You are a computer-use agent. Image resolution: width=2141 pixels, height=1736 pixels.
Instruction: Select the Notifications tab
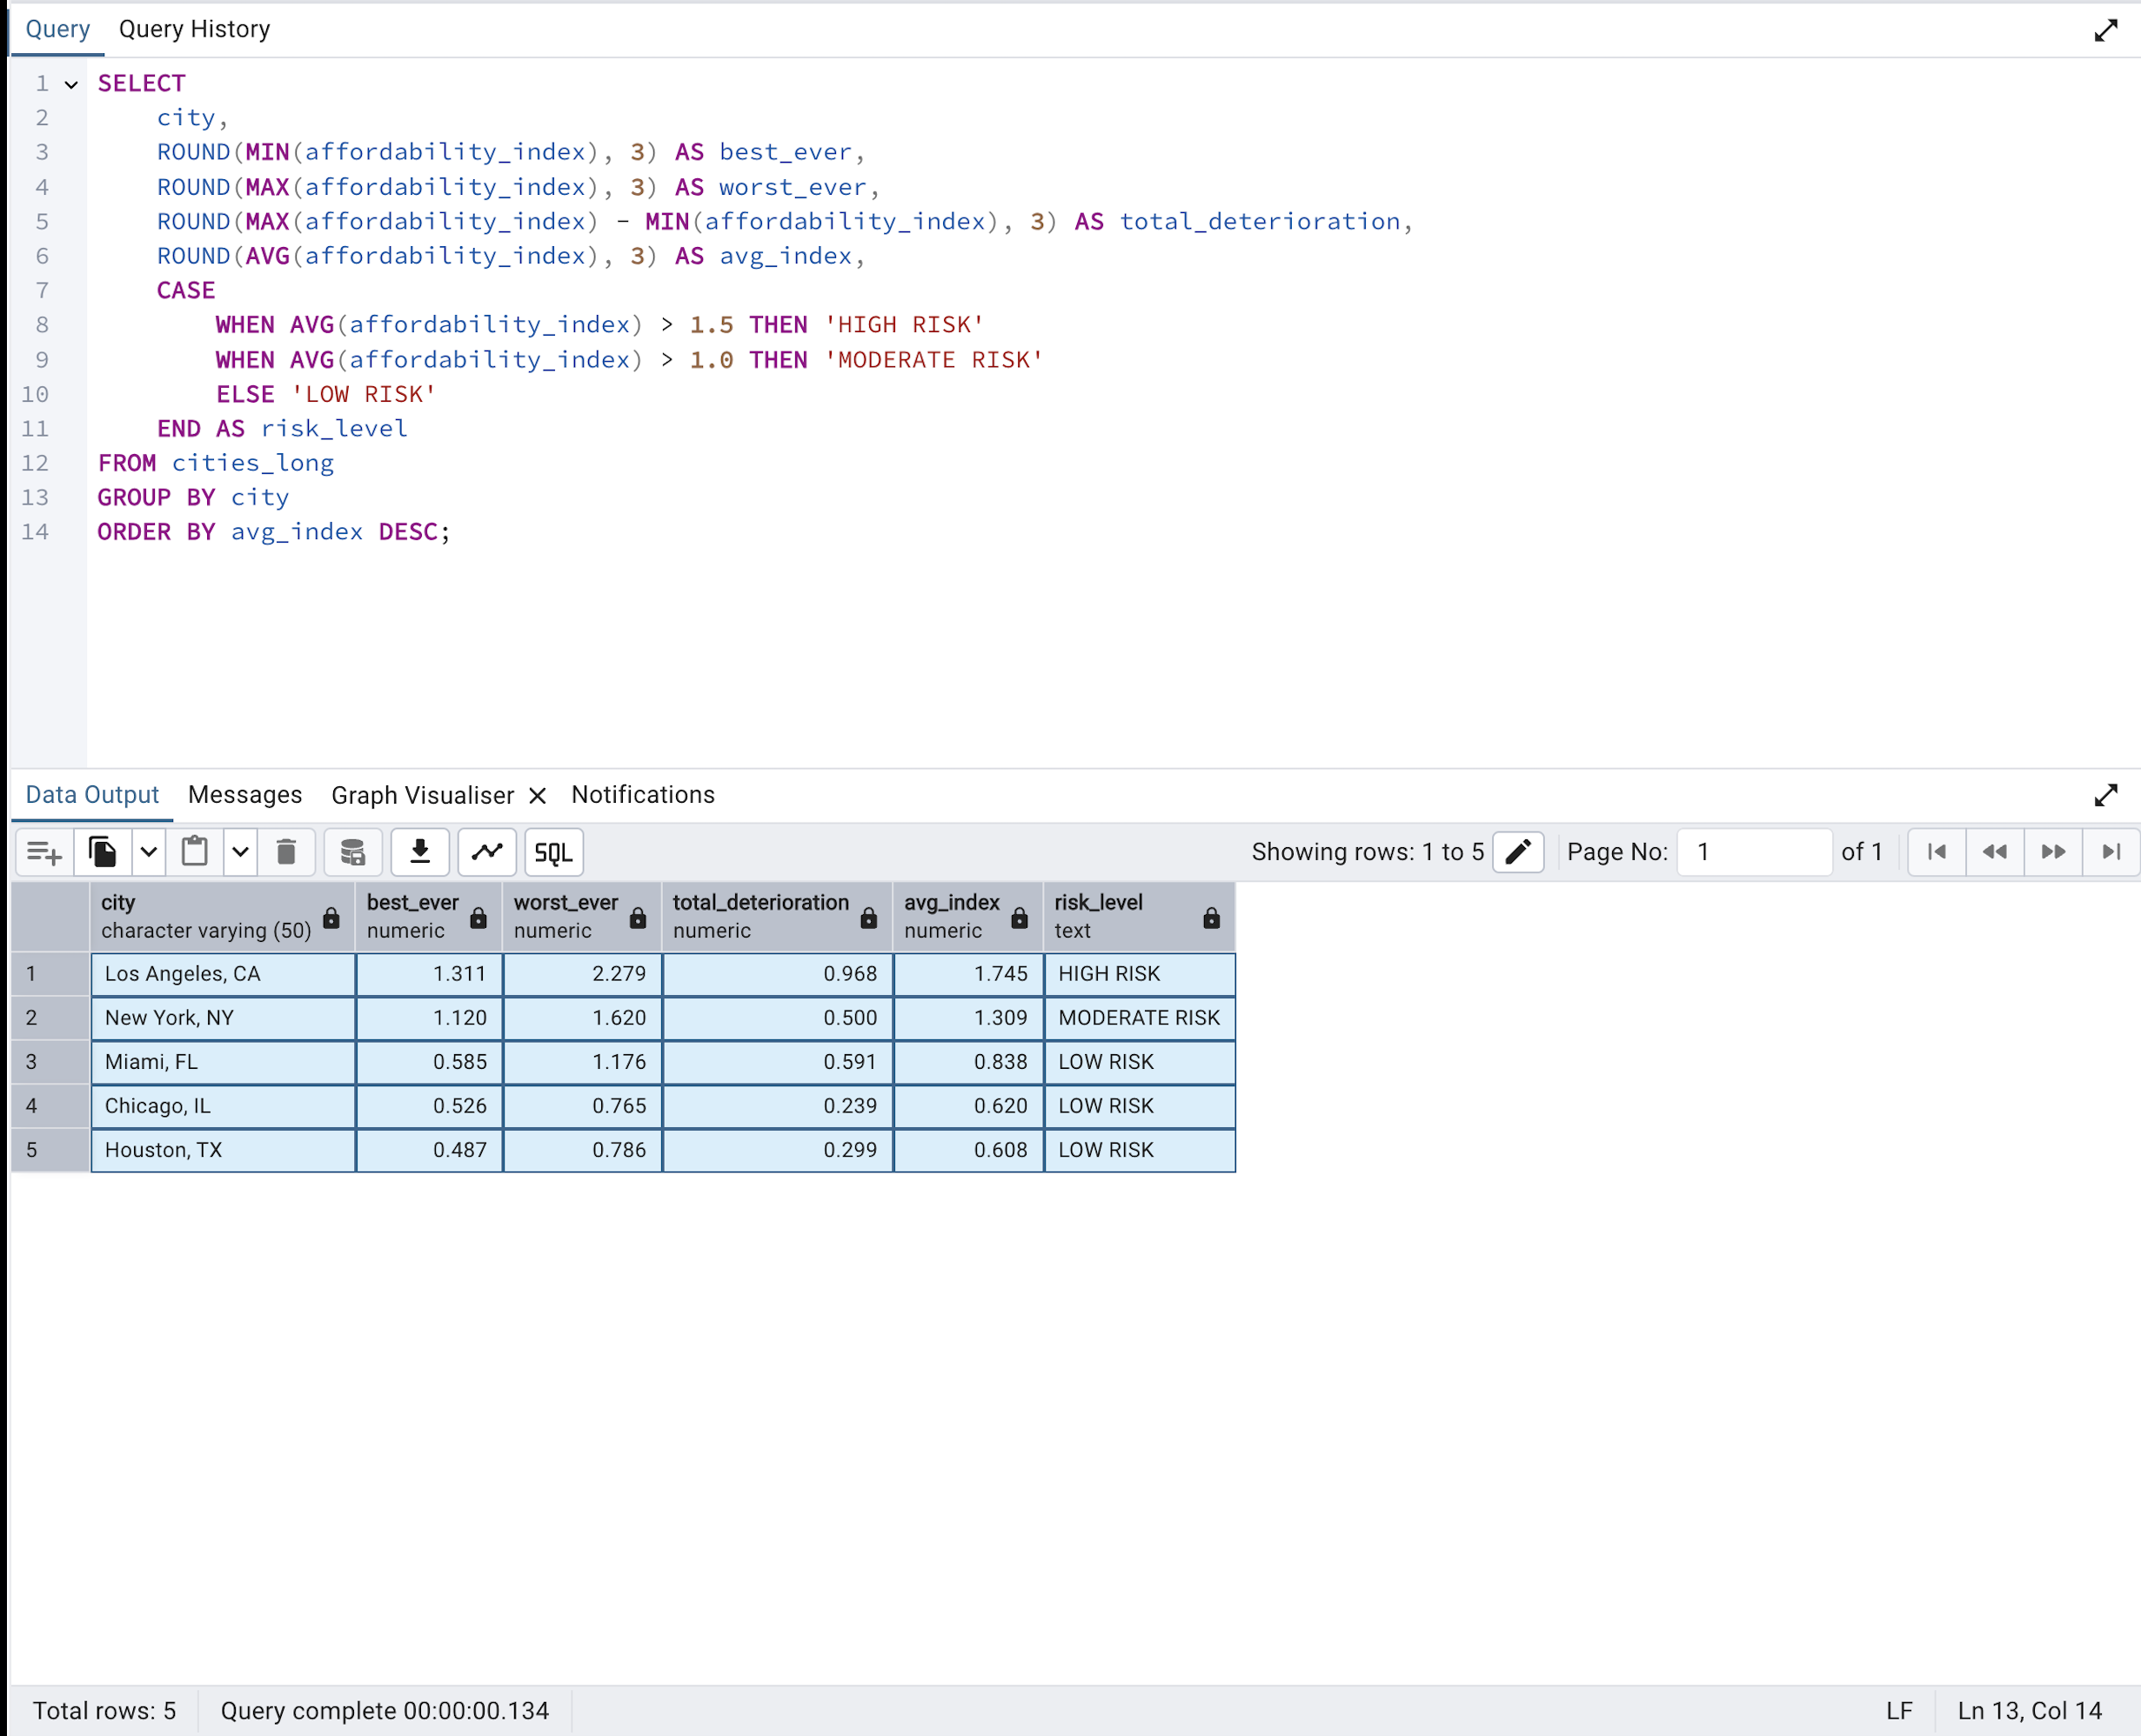point(642,795)
